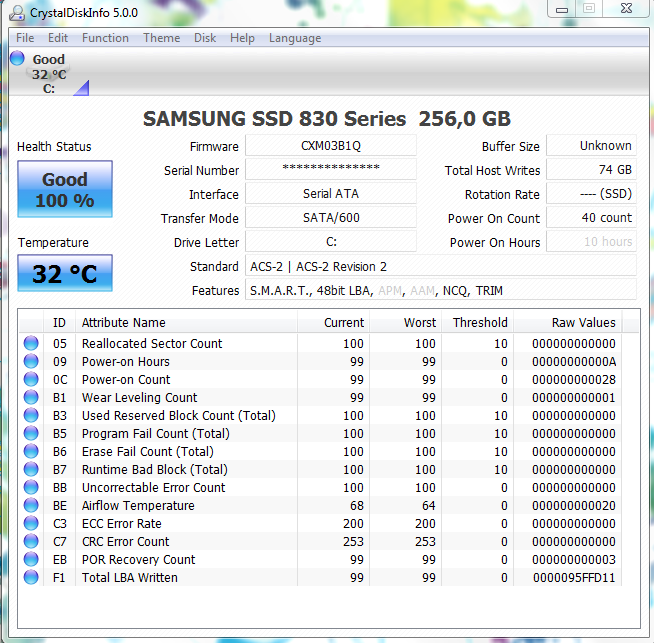The height and width of the screenshot is (643, 654).
Task: Open the Help menu
Action: coord(242,38)
